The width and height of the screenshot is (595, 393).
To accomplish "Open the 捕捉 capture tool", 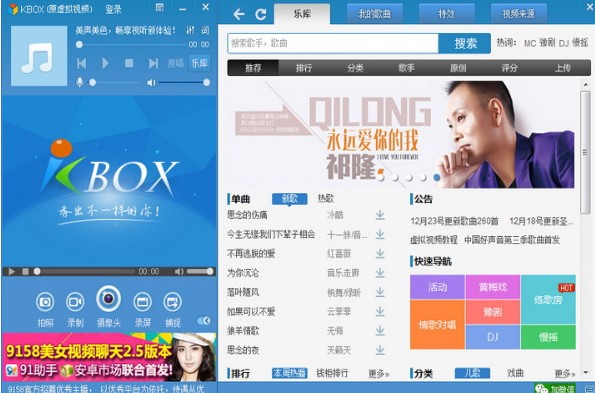I will [x=172, y=310].
